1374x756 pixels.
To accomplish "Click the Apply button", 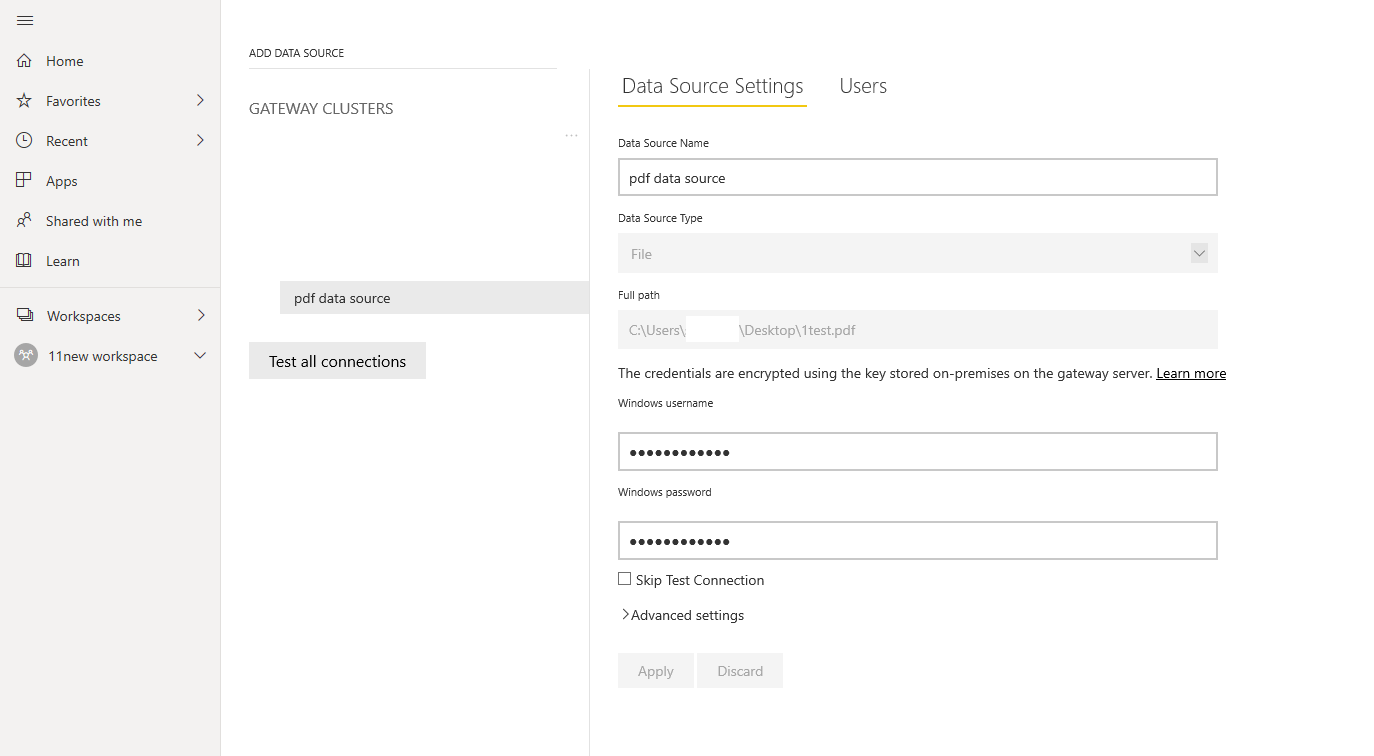I will (x=656, y=671).
